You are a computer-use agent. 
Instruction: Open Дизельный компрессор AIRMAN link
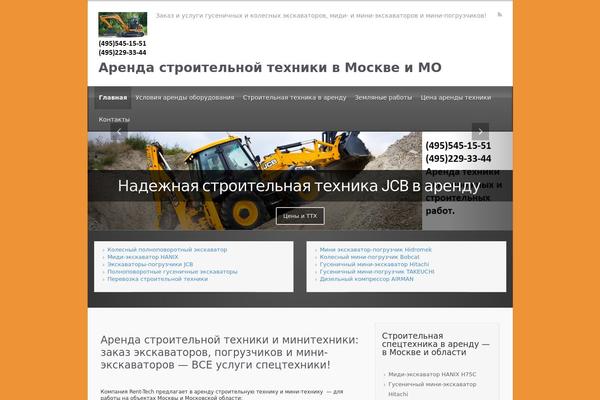[x=367, y=279]
